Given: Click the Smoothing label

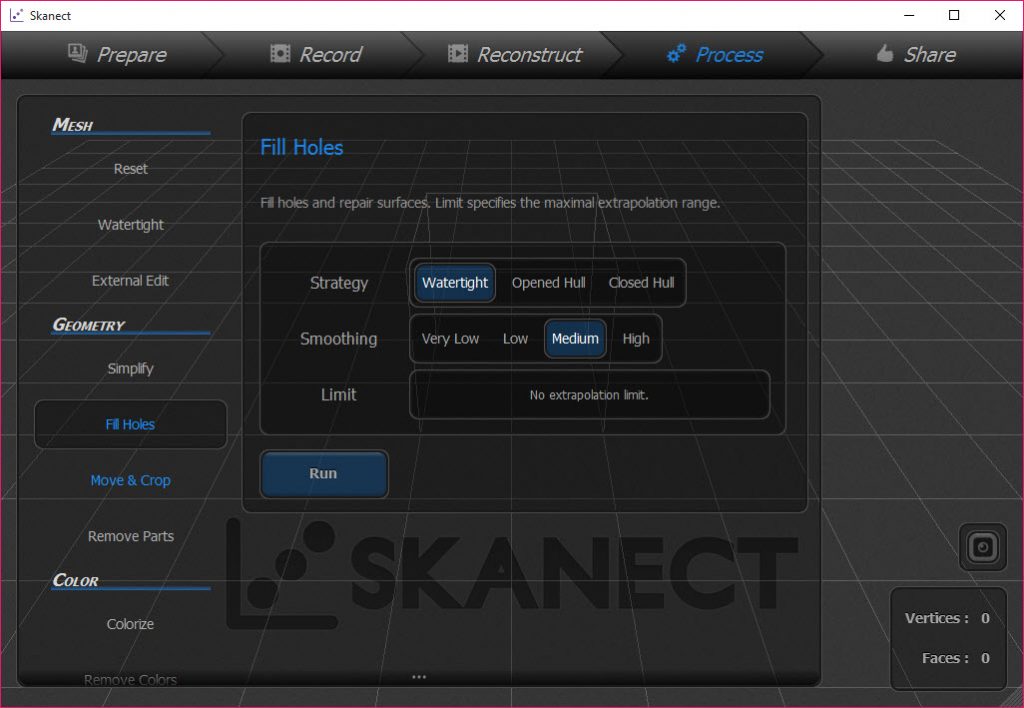Looking at the screenshot, I should (x=339, y=339).
